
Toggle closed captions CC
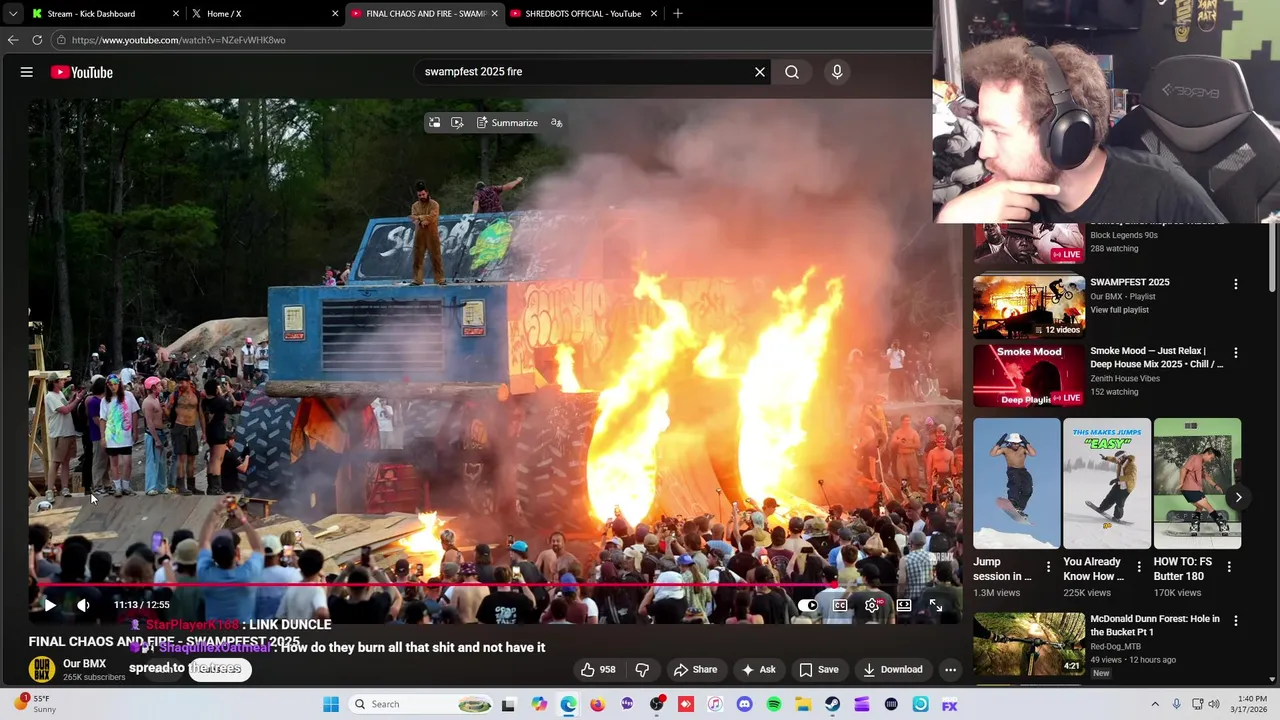point(840,605)
